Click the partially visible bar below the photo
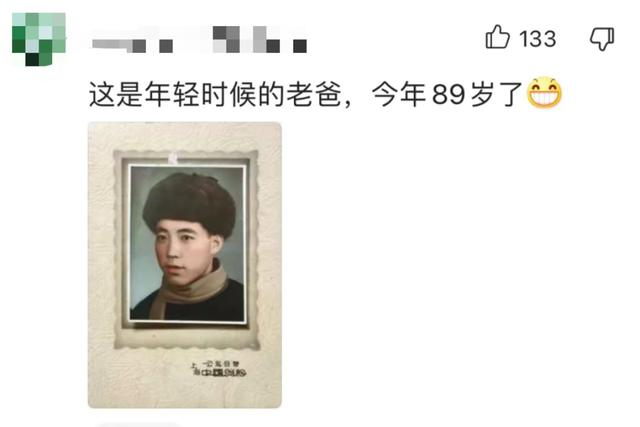 [137, 425]
